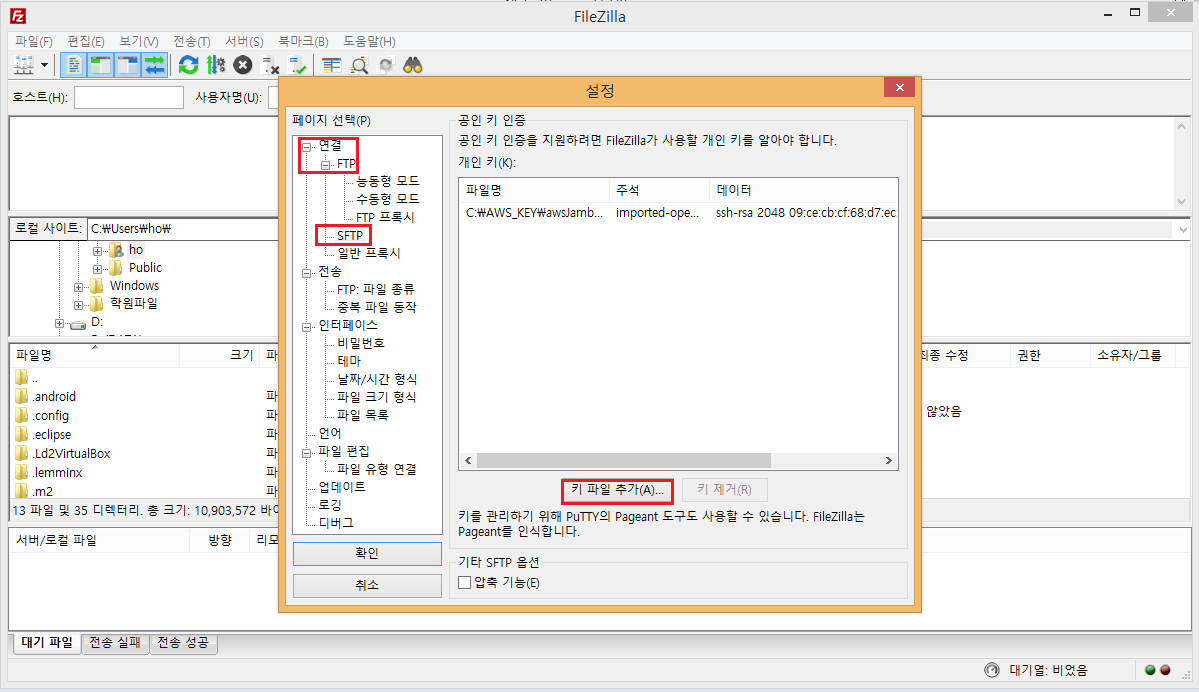Image resolution: width=1199 pixels, height=692 pixels.
Task: Collapse the 연결 tree node
Action: (307, 146)
